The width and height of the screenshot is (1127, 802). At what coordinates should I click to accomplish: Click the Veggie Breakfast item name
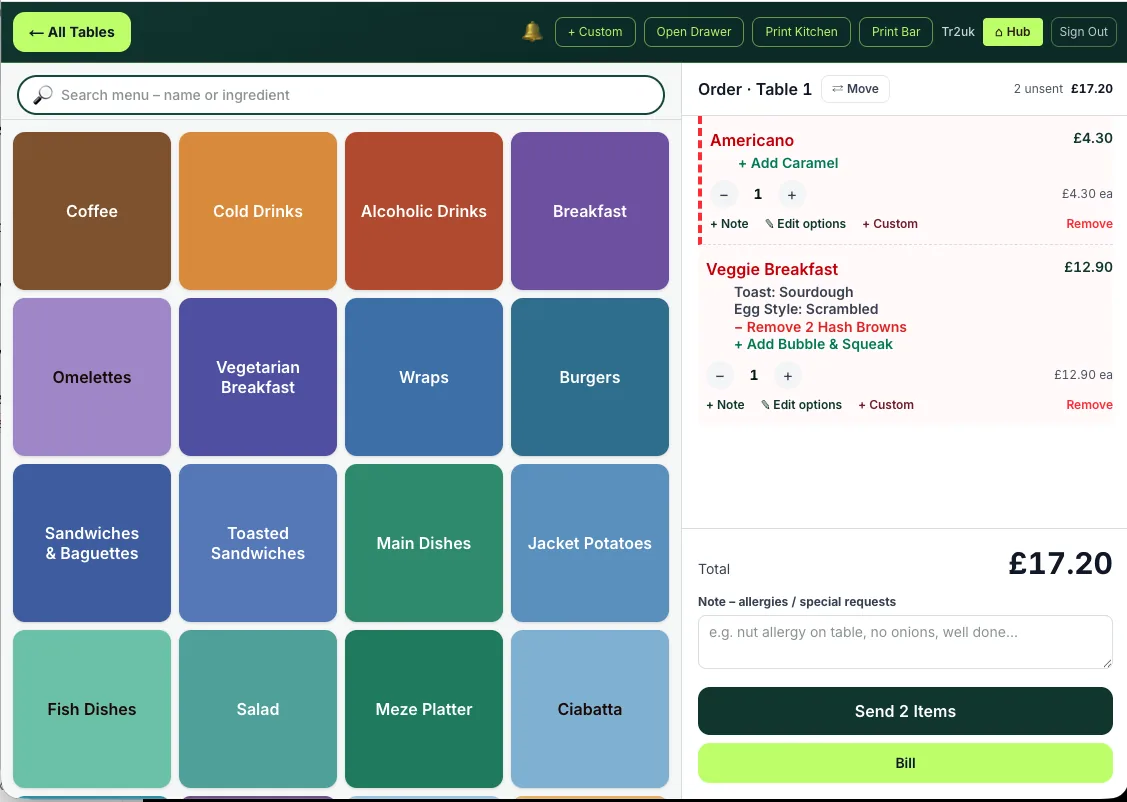[x=772, y=269]
